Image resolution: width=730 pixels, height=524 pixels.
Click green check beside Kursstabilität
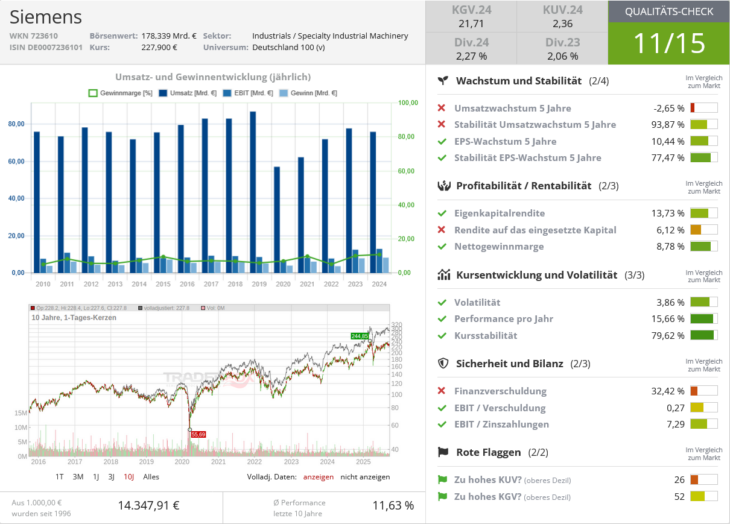pyautogui.click(x=442, y=336)
